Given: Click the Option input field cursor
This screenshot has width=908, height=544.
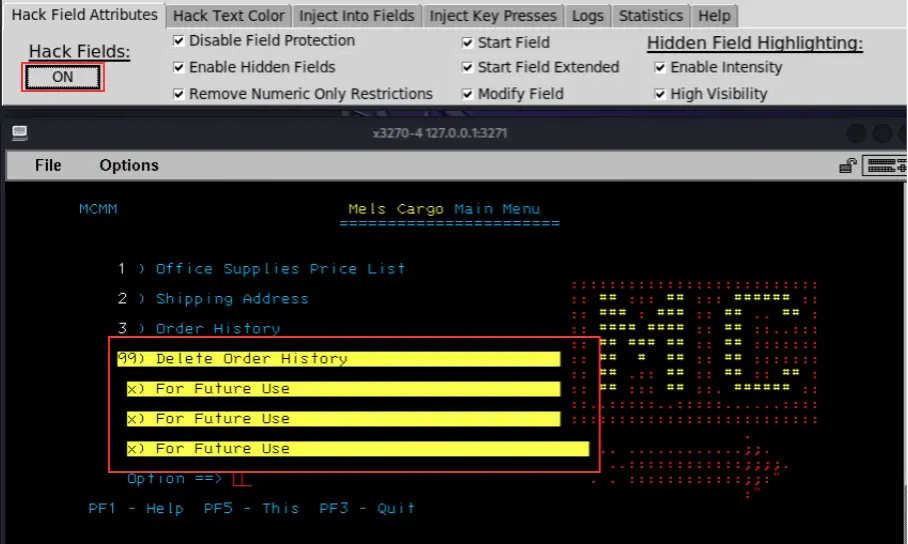Looking at the screenshot, I should click(x=240, y=479).
